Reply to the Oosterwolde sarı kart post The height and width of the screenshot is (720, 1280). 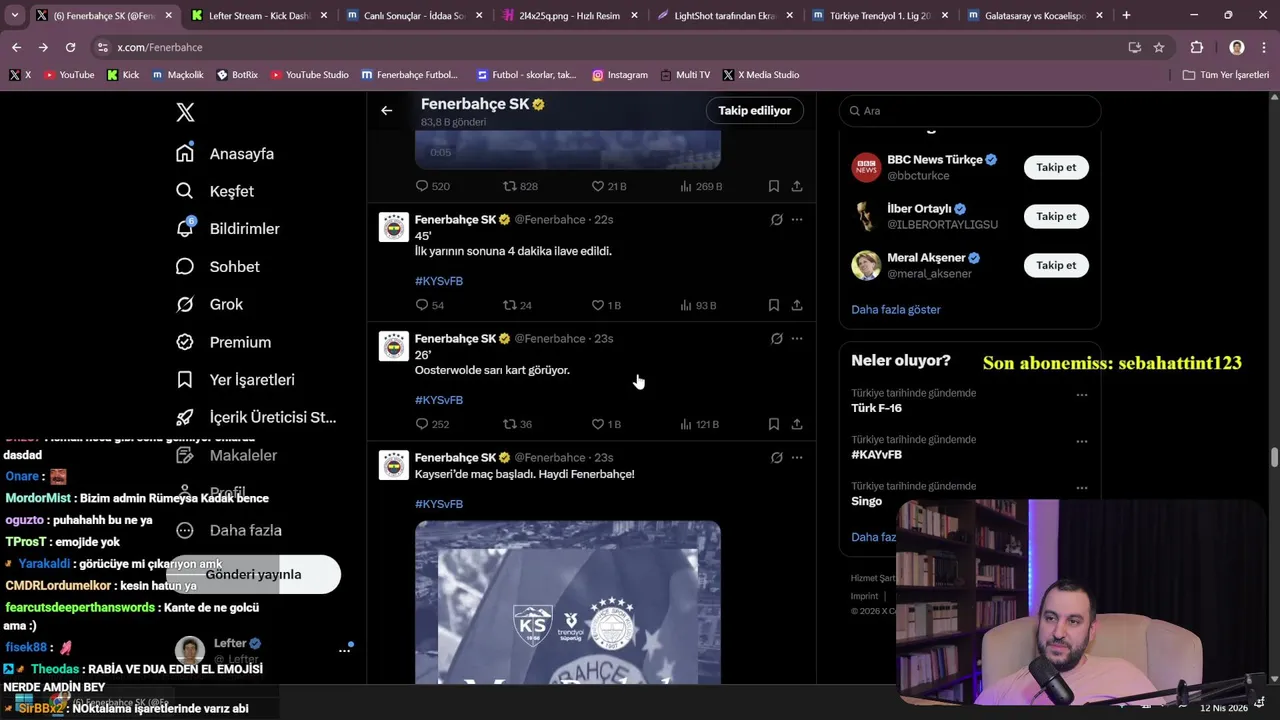click(x=432, y=424)
